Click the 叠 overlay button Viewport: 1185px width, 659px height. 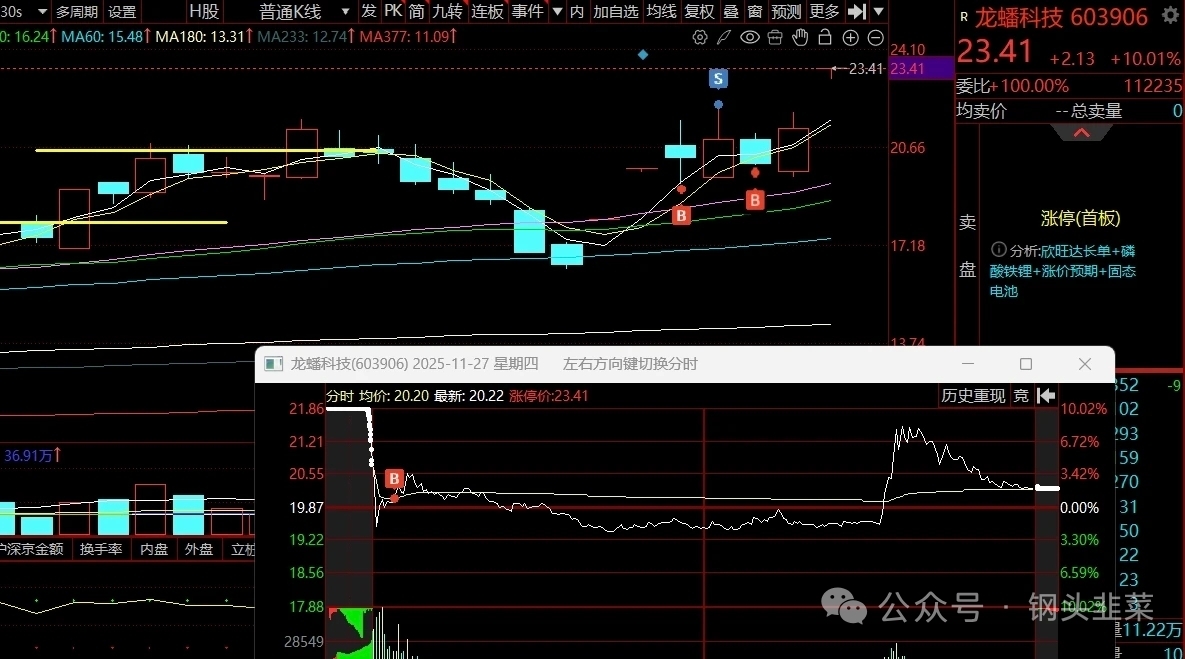tap(731, 11)
